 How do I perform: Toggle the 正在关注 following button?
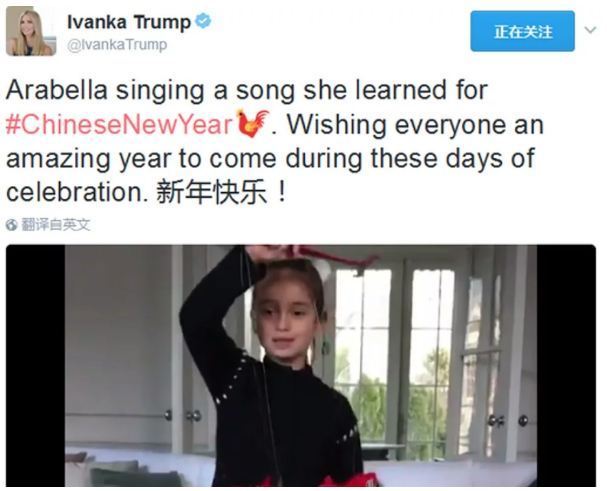522,31
